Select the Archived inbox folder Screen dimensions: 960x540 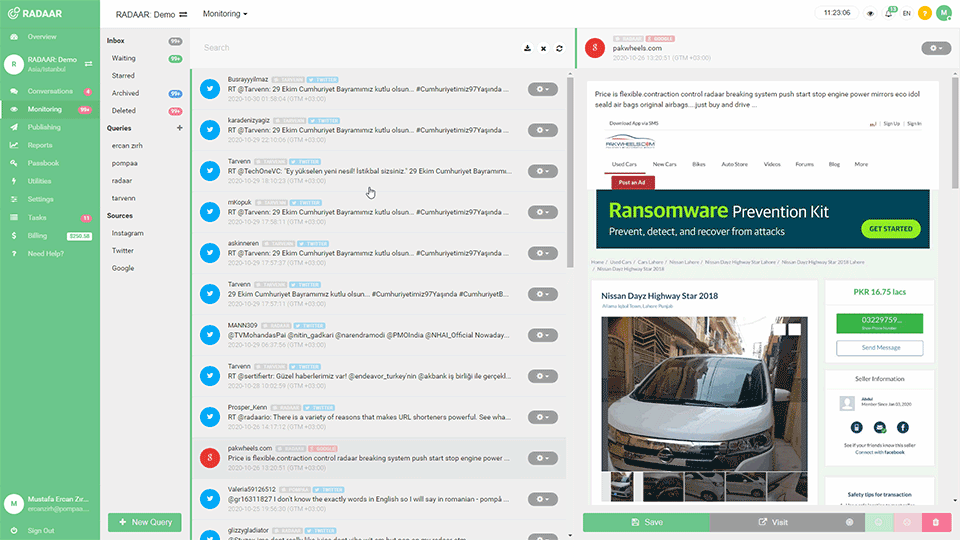(x=126, y=93)
